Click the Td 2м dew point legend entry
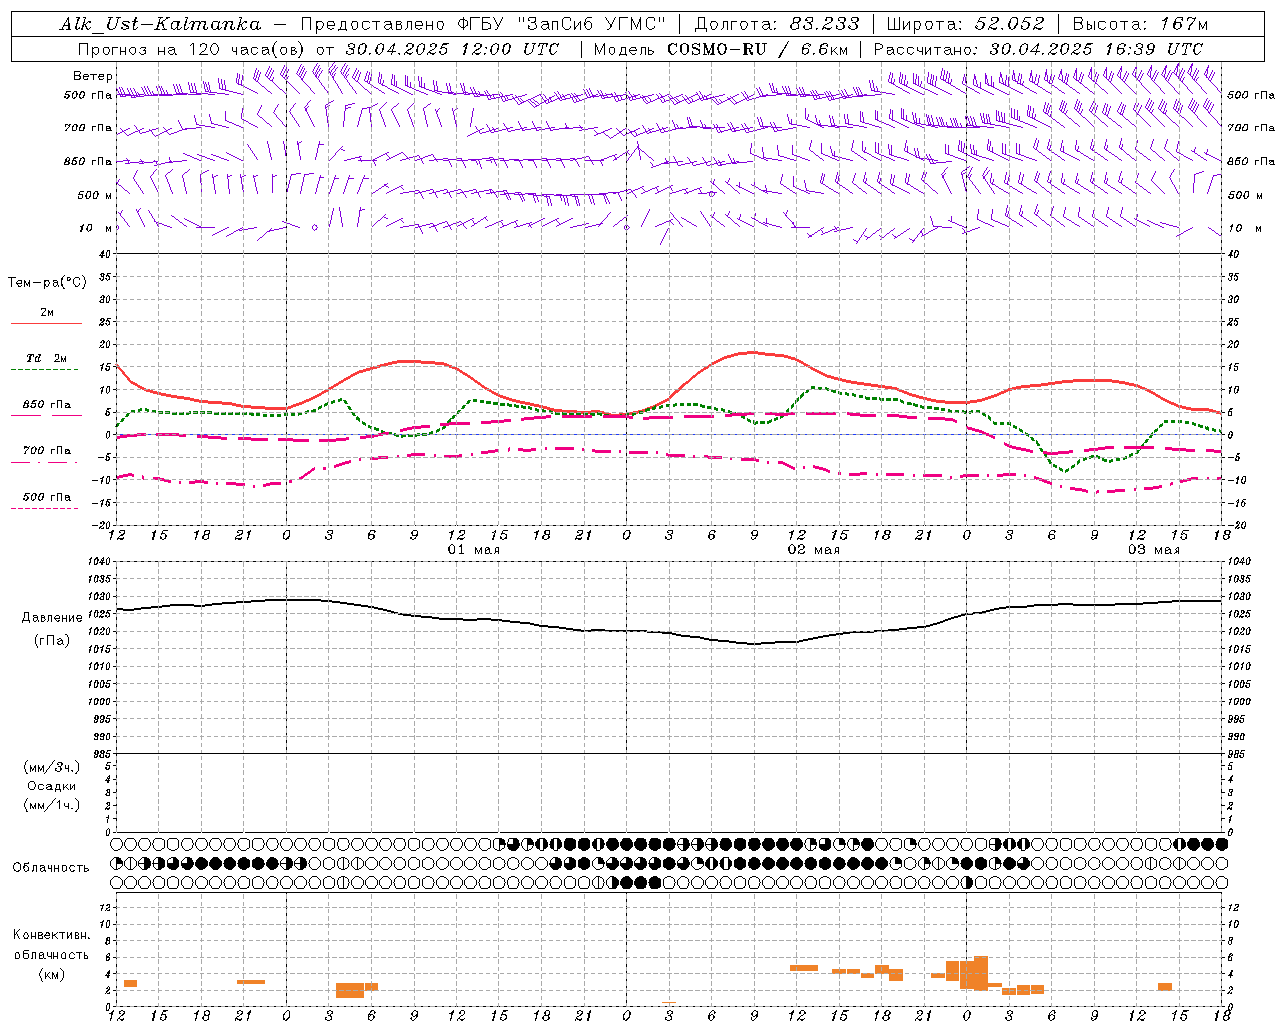This screenshot has width=1280, height=1024. click(47, 358)
